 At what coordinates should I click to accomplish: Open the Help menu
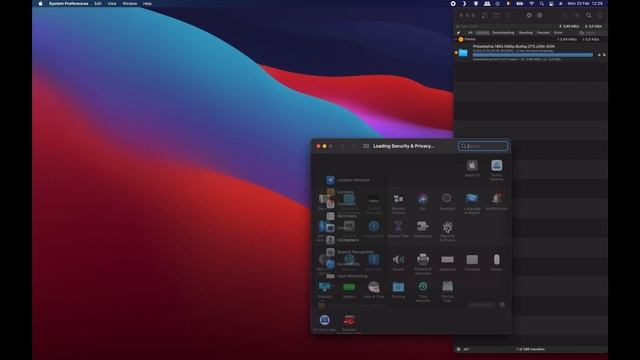click(147, 4)
